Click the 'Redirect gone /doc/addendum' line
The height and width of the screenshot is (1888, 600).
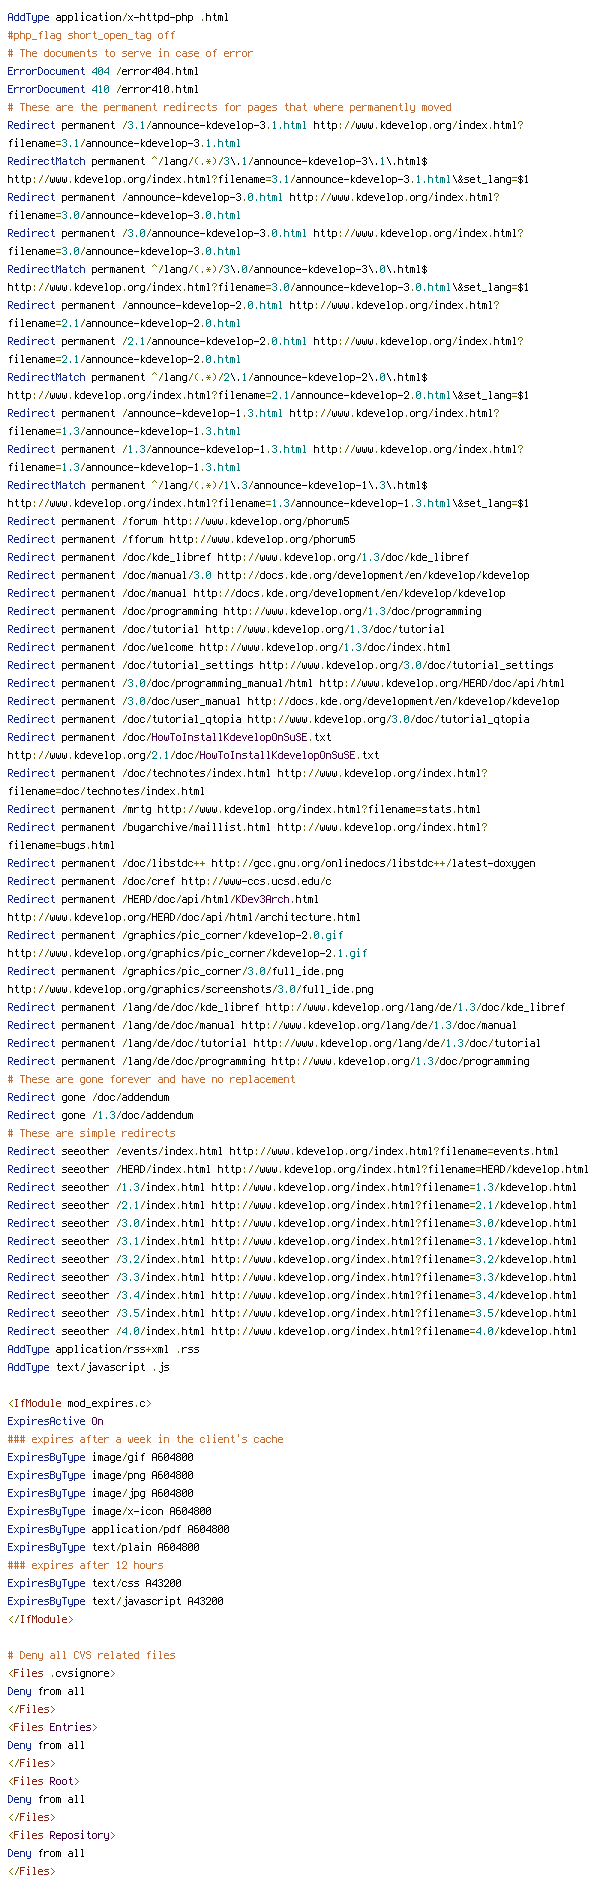[88, 1097]
